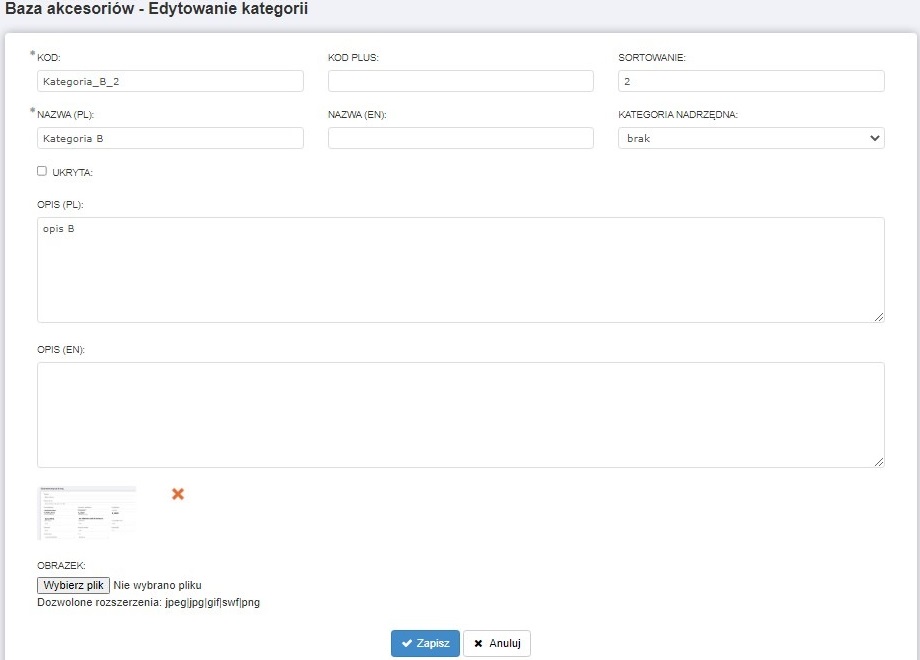Open the KATEGORIA NADRZĘDNA dropdown
Screen dimensions: 920x660
click(x=751, y=138)
